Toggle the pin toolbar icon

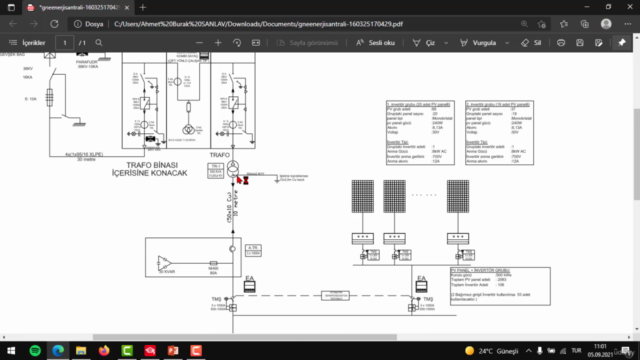[622, 42]
